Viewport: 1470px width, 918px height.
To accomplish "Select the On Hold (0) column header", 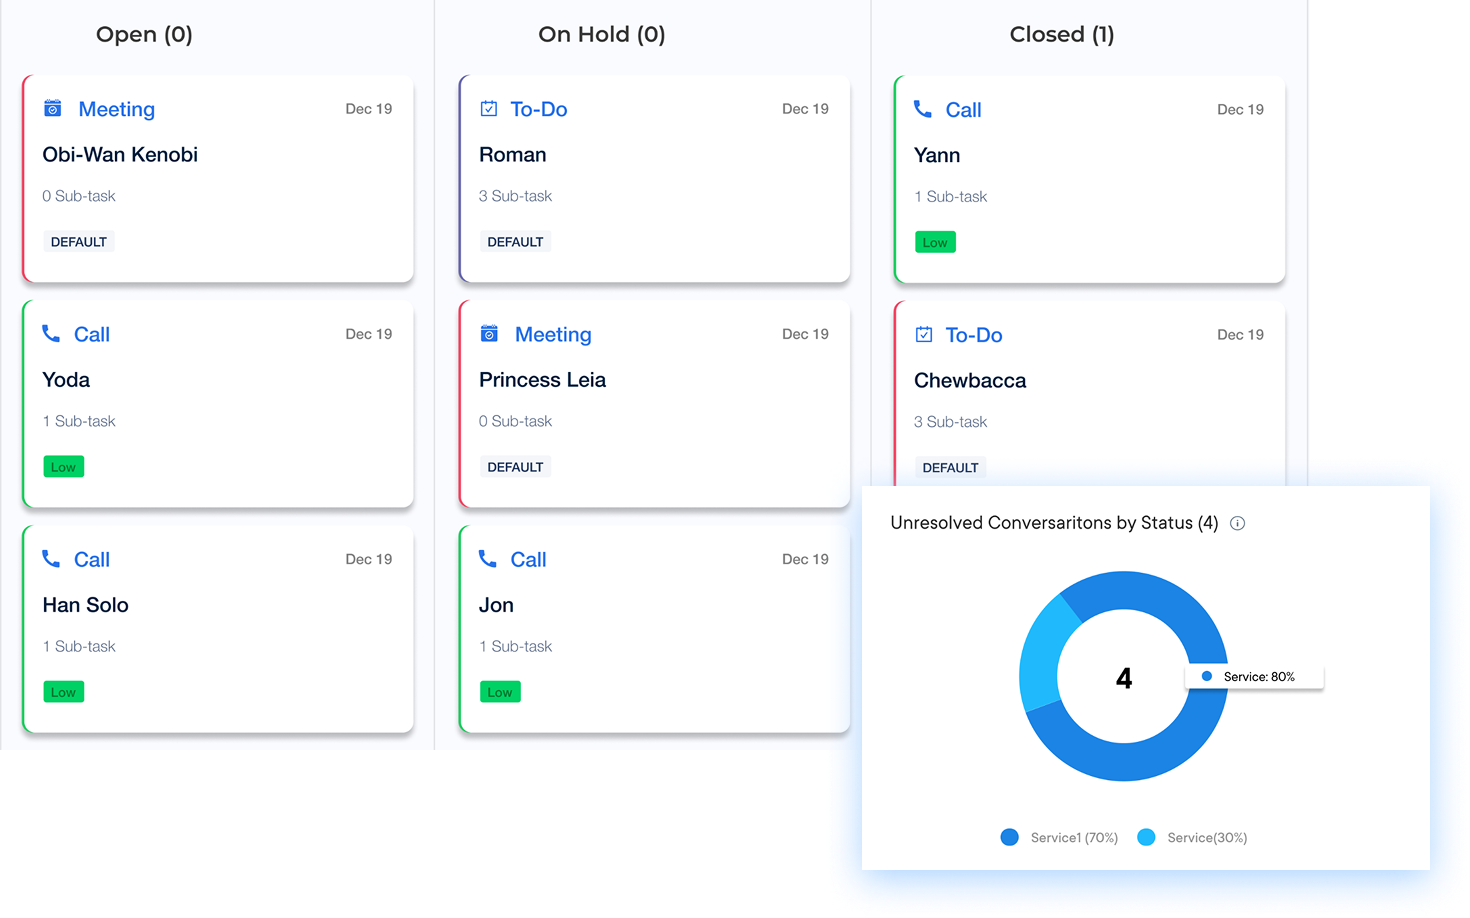I will [602, 34].
